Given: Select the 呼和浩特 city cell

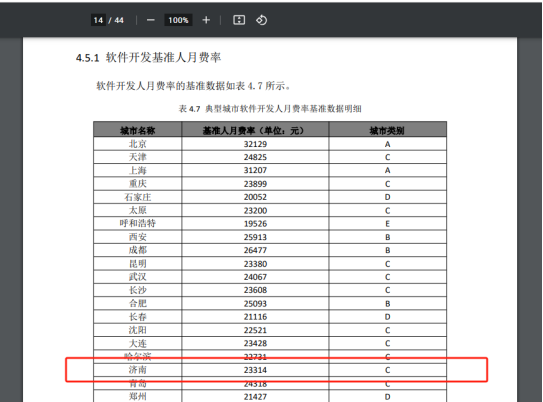Looking at the screenshot, I should [x=137, y=223].
